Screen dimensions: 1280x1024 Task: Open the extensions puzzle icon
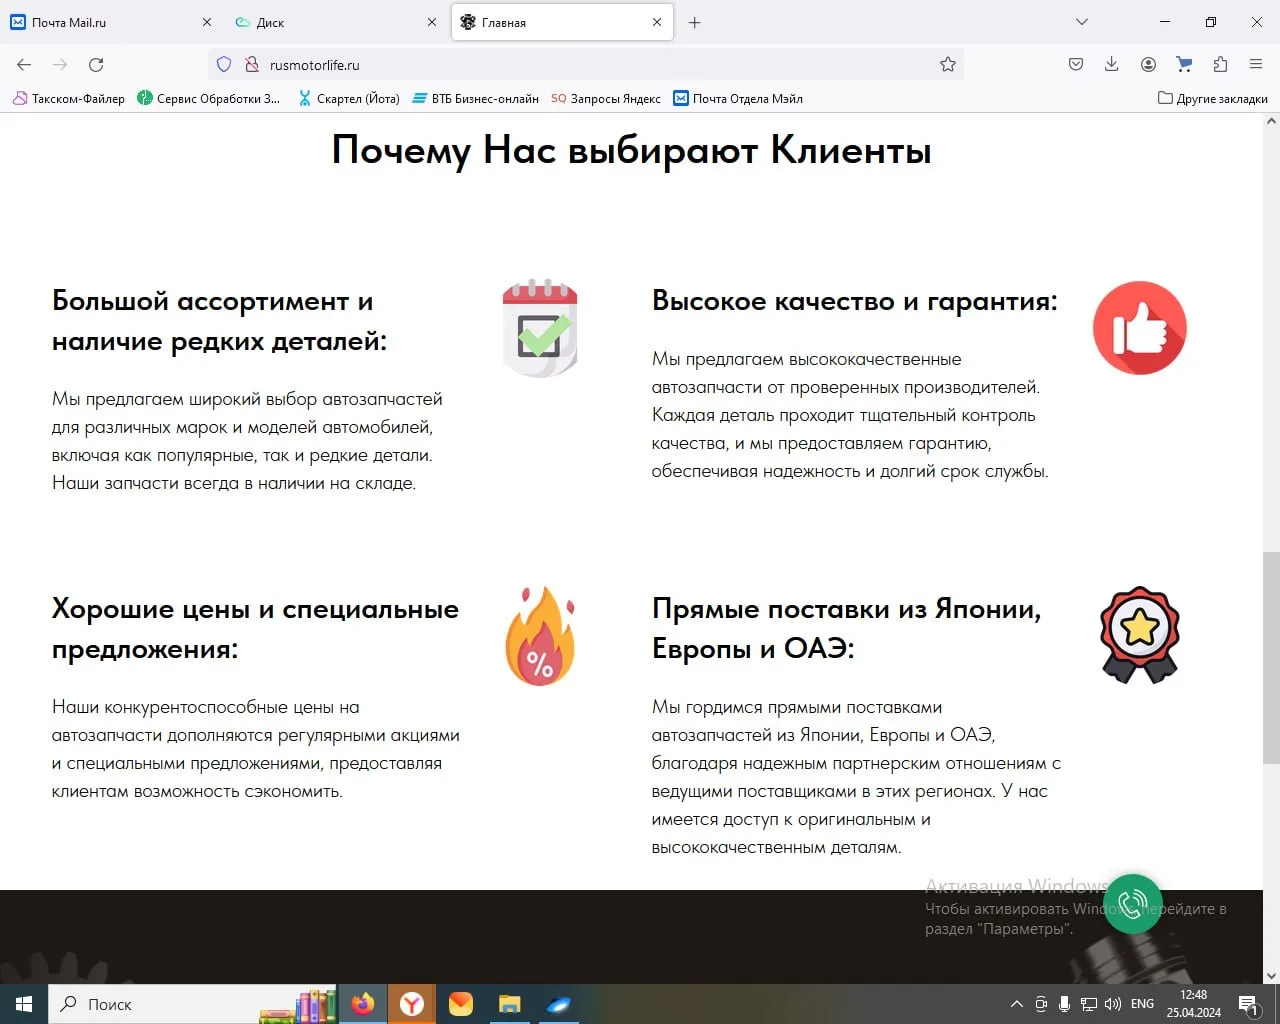coord(1220,65)
